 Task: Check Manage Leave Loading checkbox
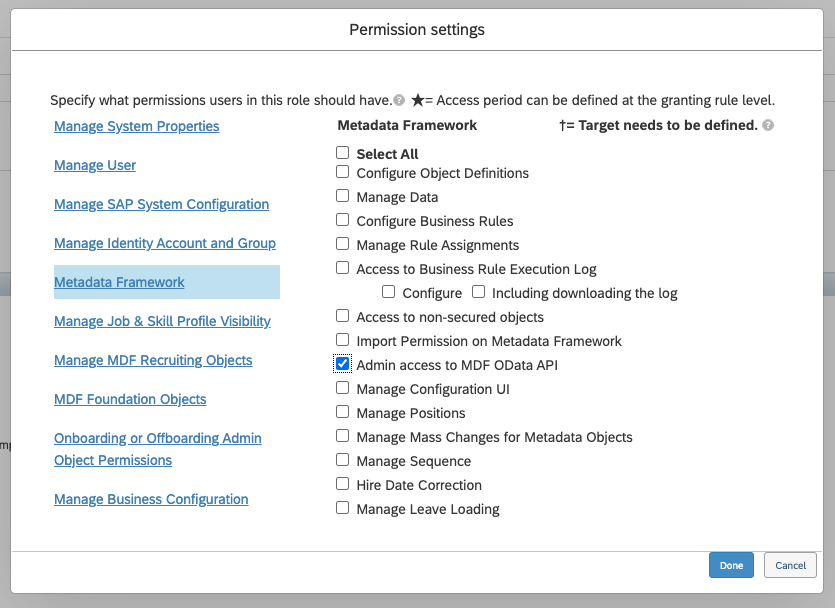tap(343, 508)
